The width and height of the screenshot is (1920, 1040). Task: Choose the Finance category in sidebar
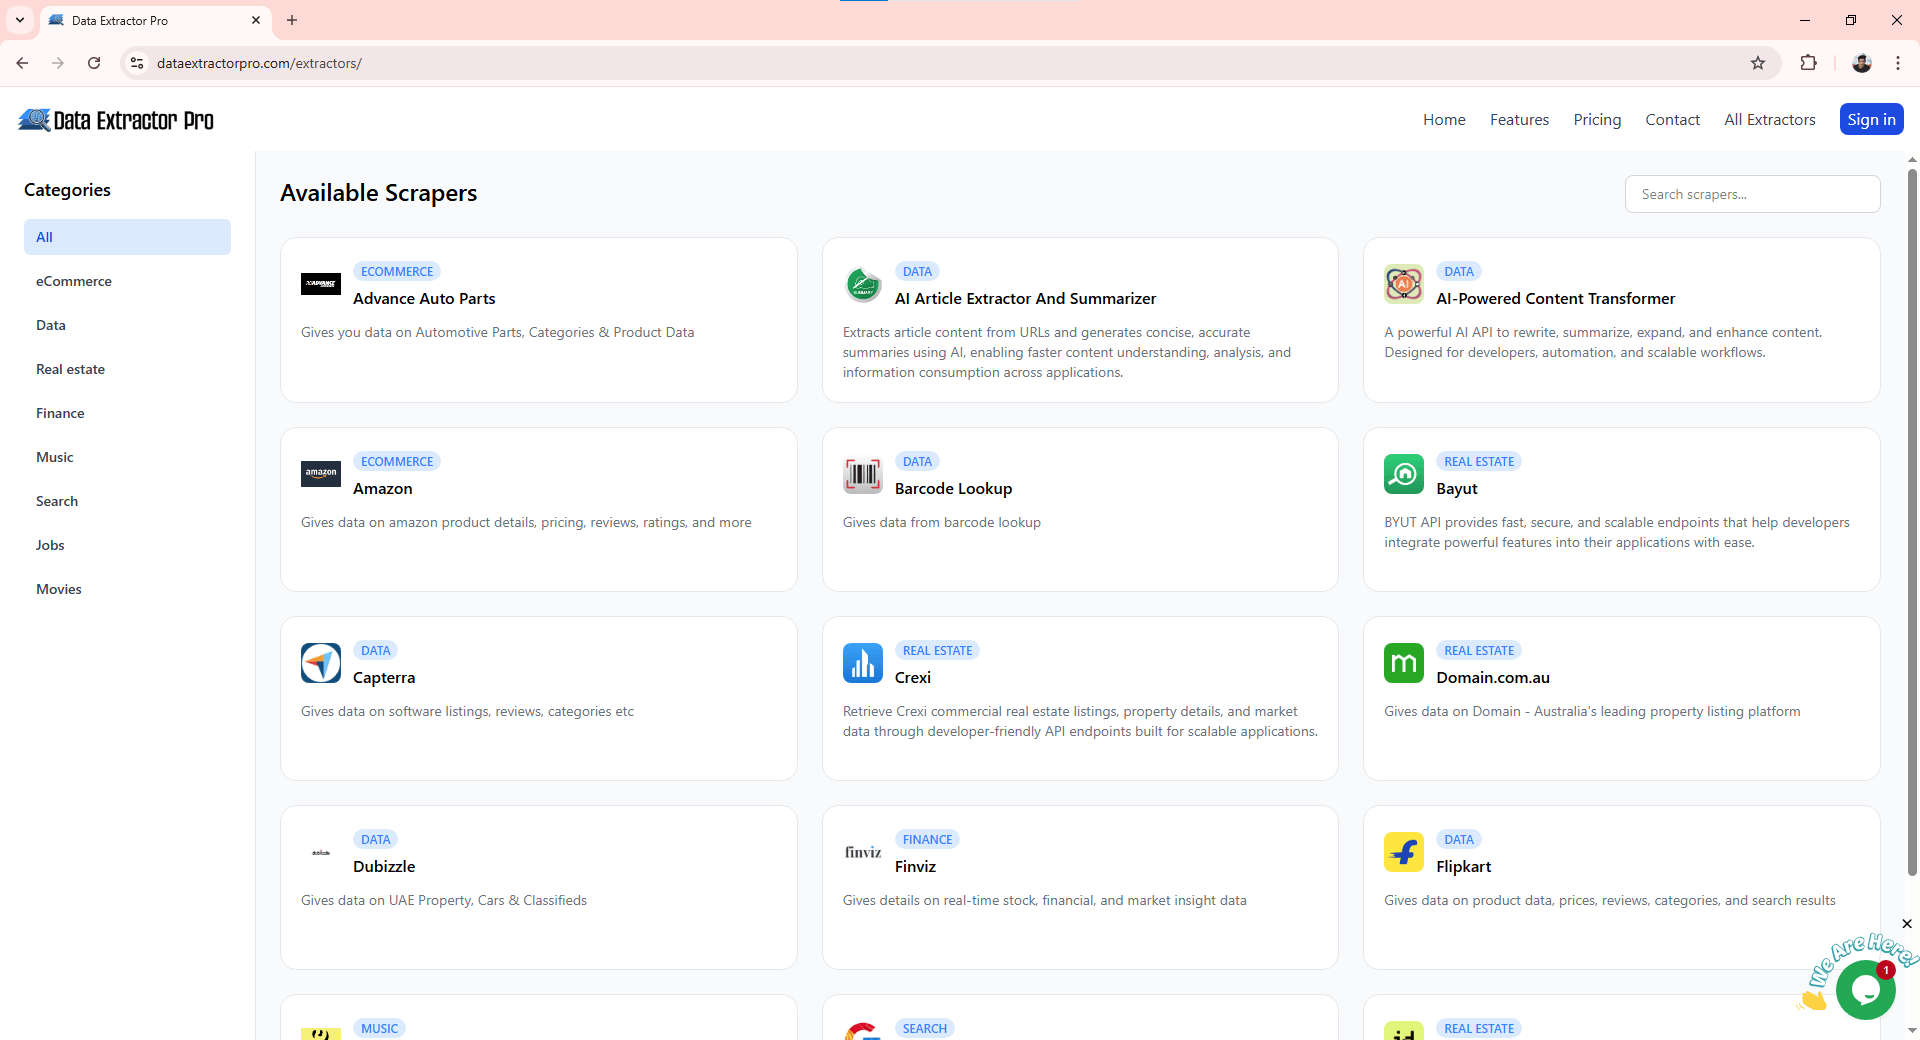pos(60,413)
